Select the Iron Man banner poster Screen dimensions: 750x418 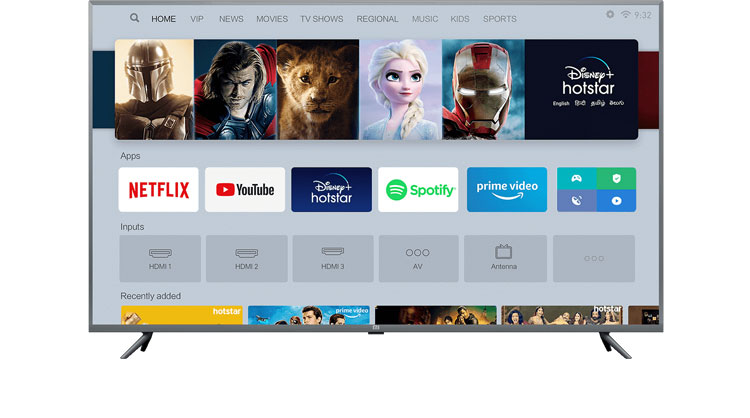483,89
